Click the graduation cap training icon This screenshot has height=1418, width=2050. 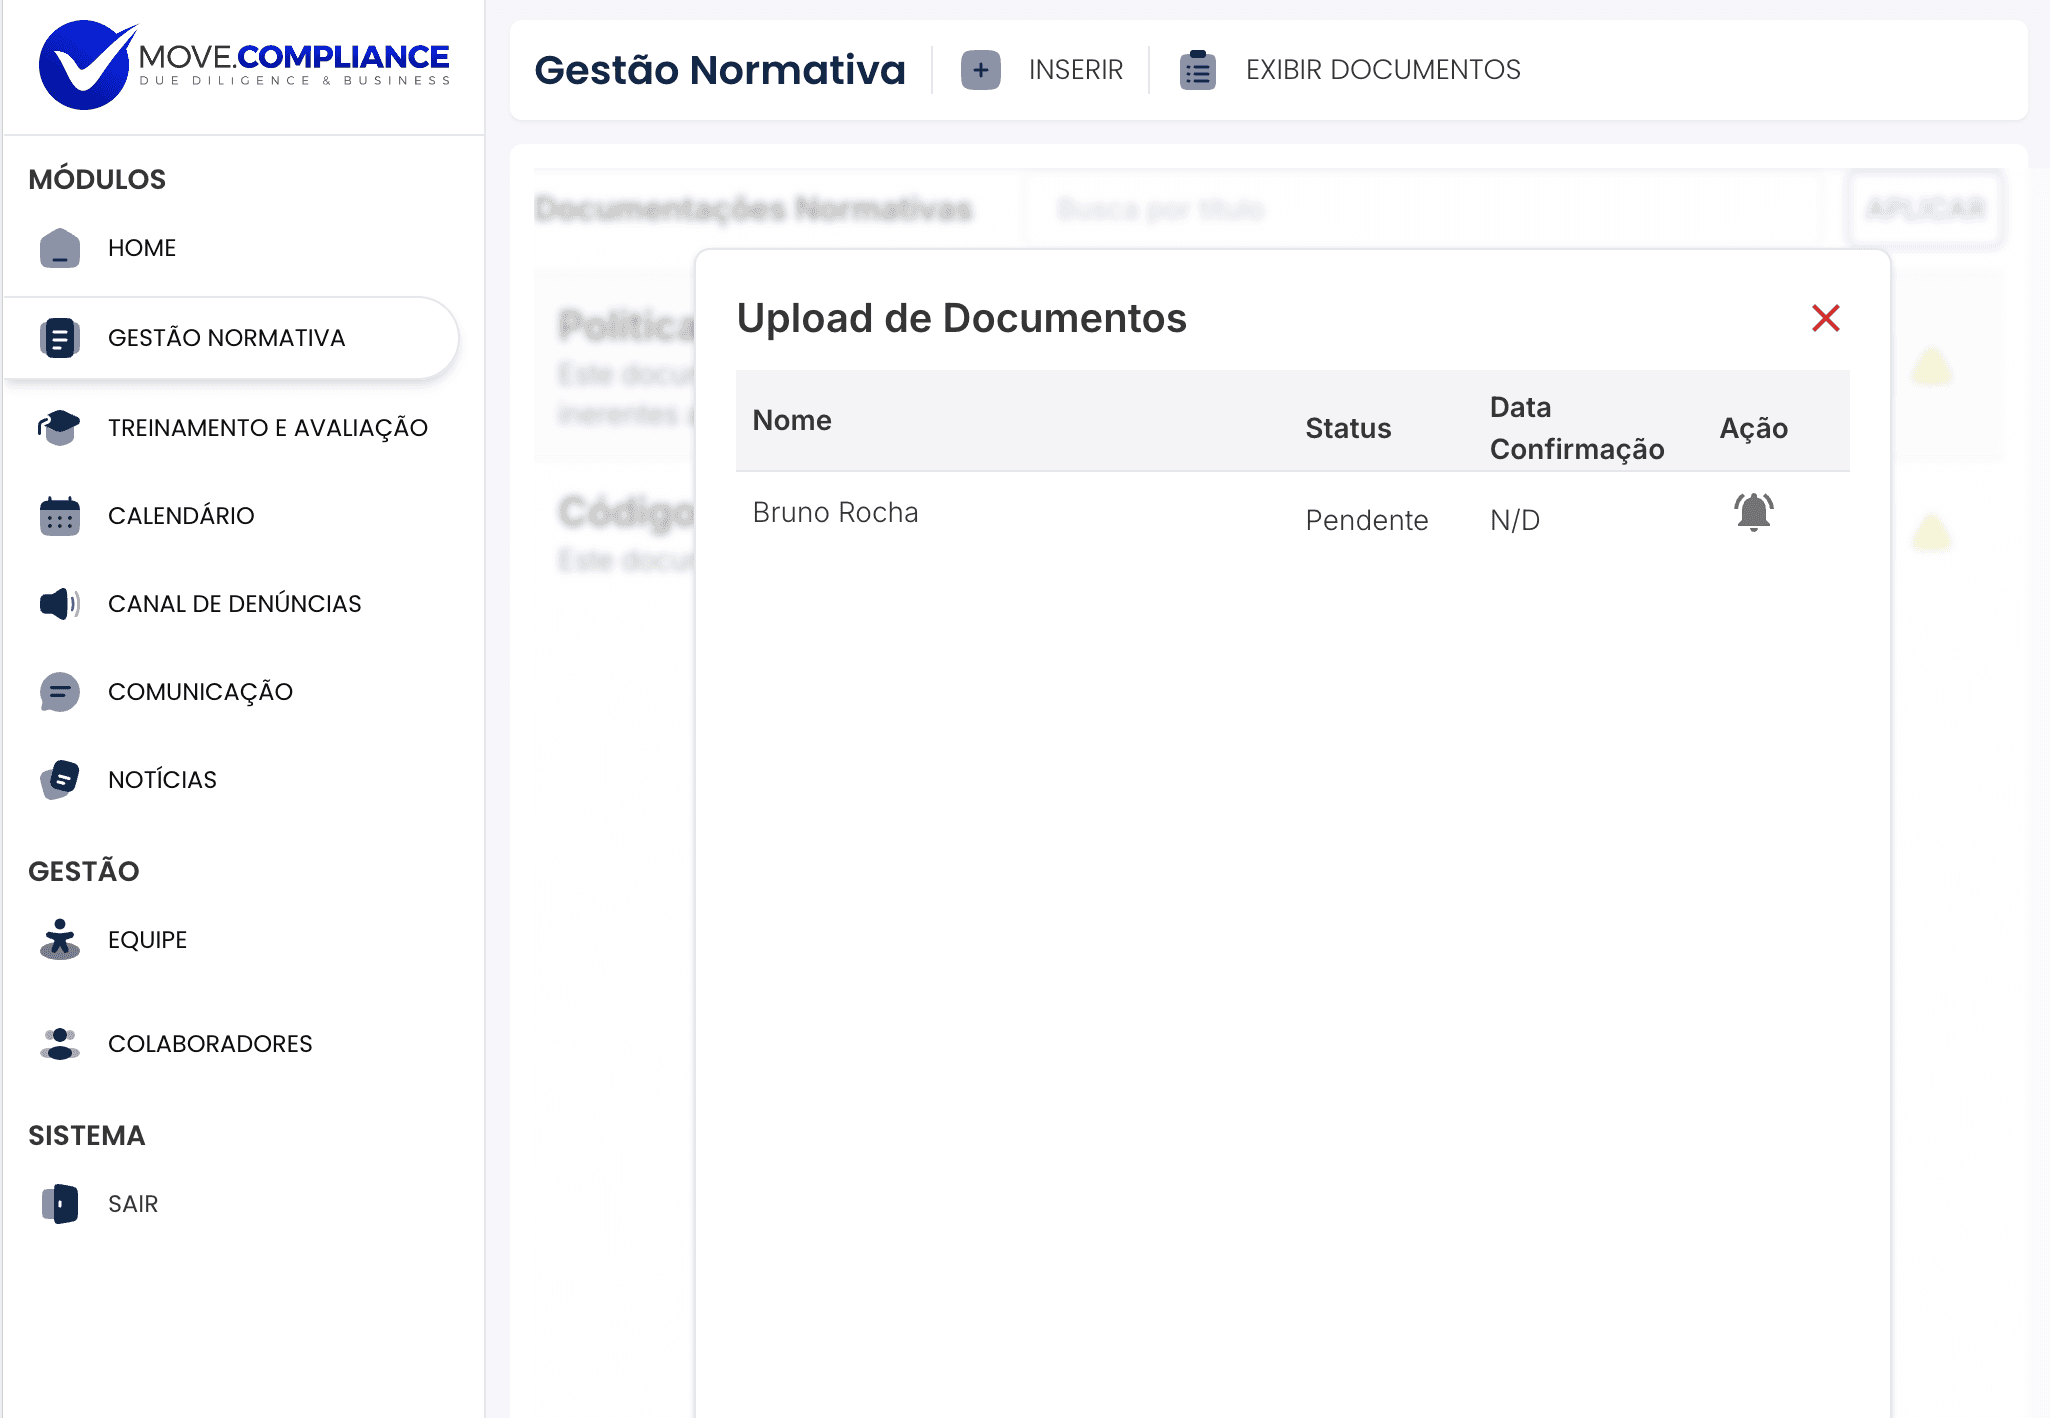point(60,427)
